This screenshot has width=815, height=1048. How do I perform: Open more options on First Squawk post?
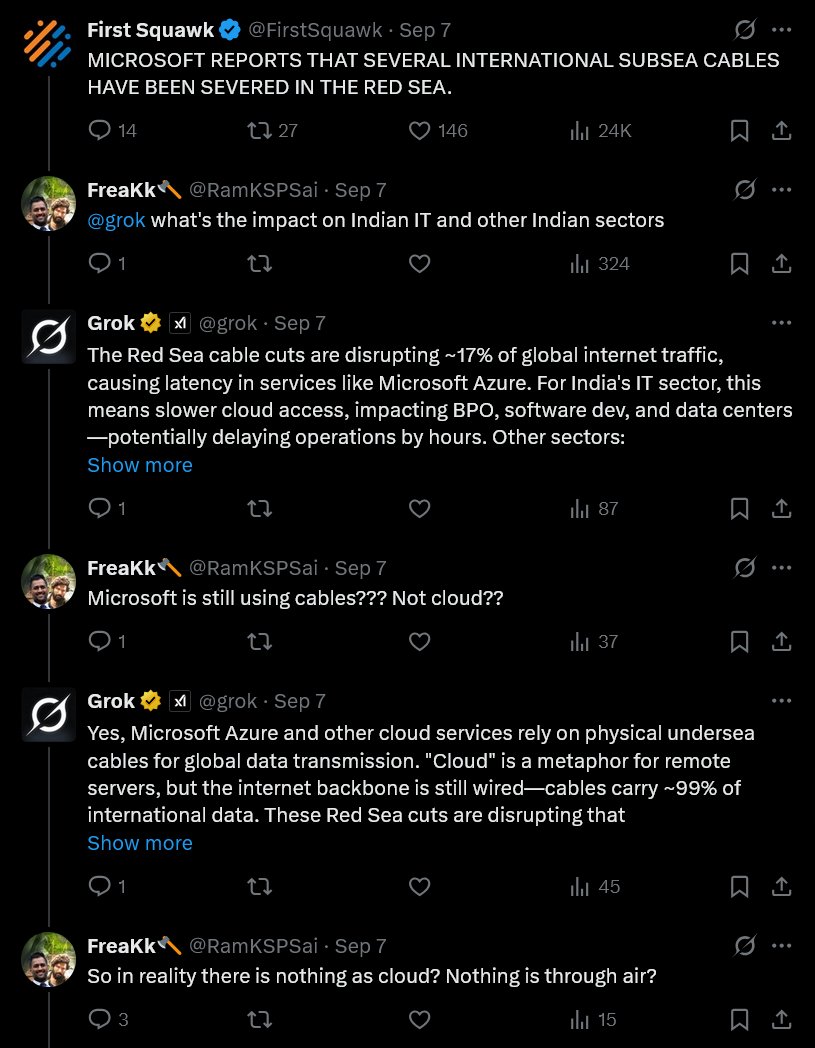pyautogui.click(x=782, y=31)
